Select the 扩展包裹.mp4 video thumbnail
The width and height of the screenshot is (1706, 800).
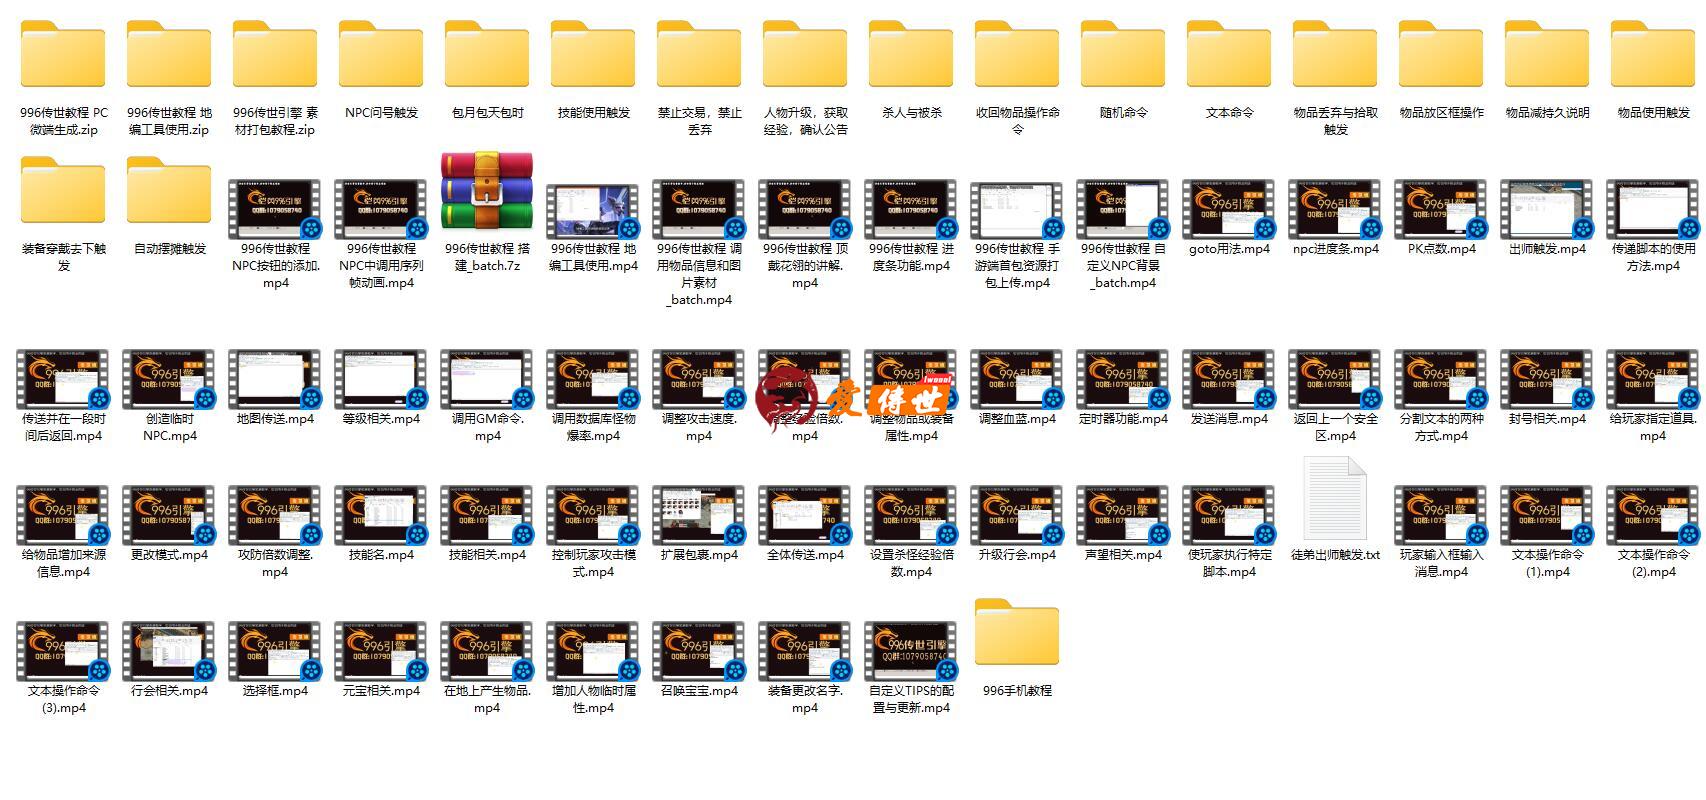click(699, 516)
